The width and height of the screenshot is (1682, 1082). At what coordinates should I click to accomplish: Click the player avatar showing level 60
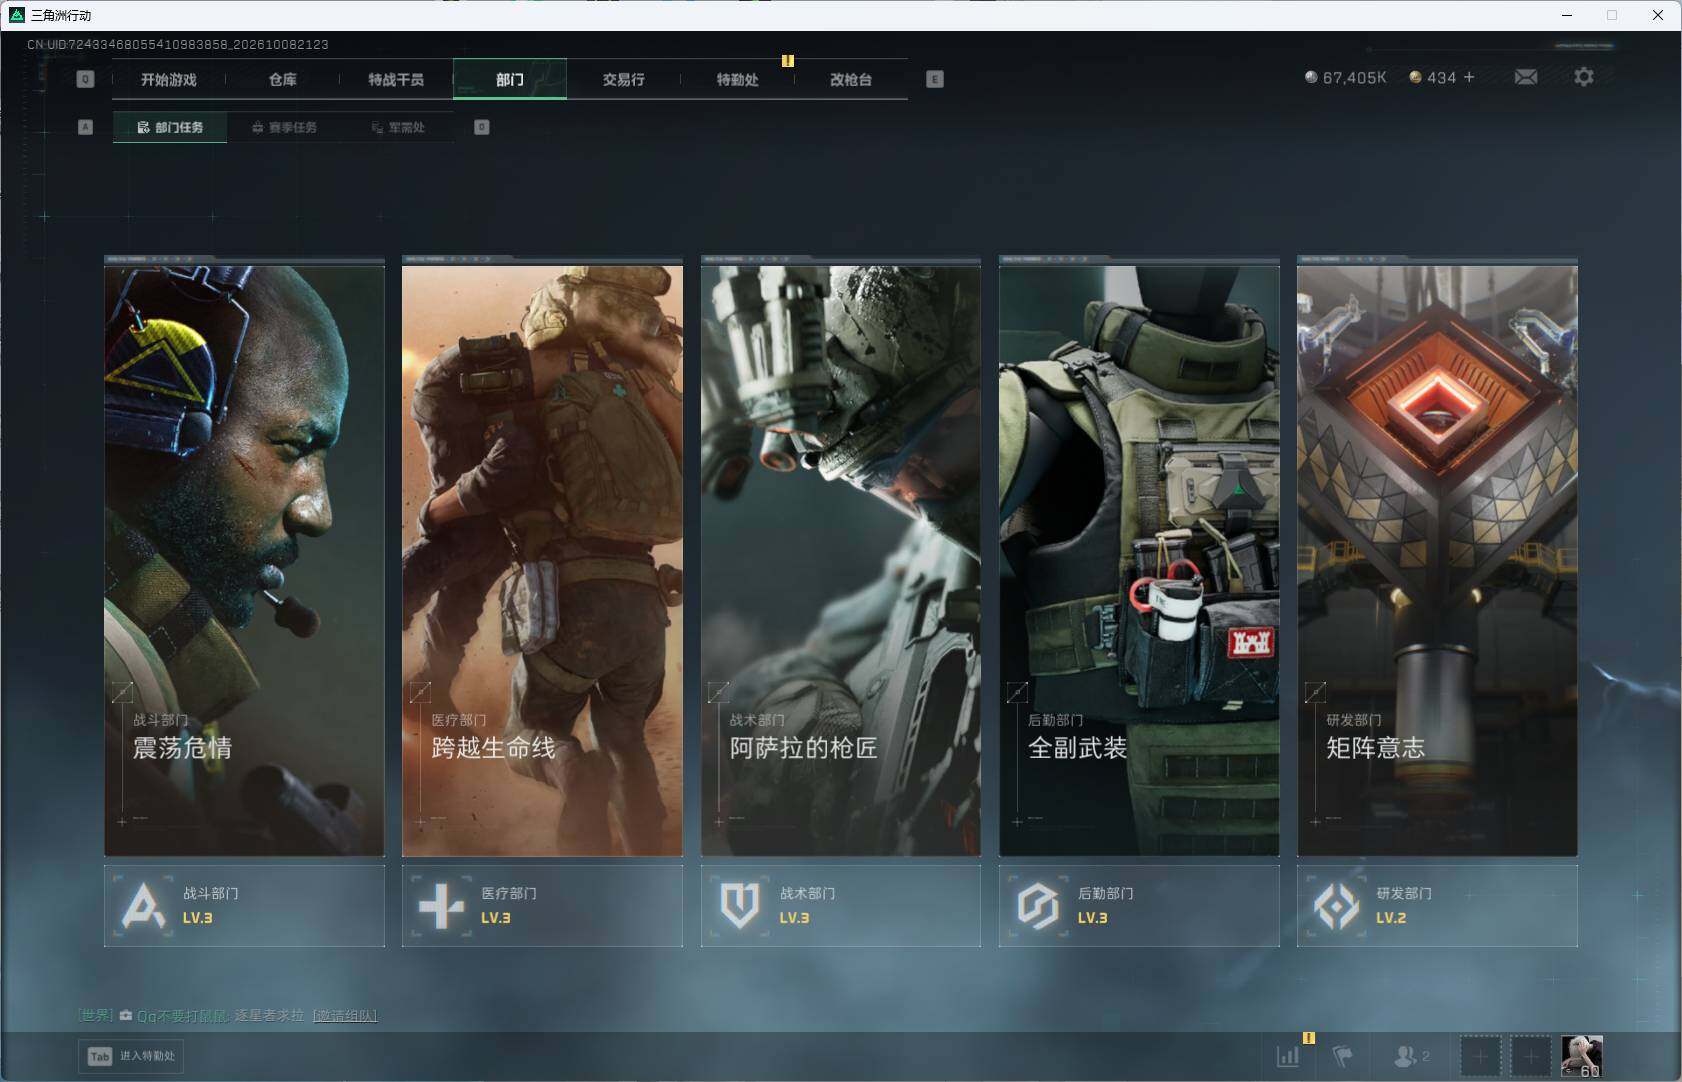point(1582,1056)
